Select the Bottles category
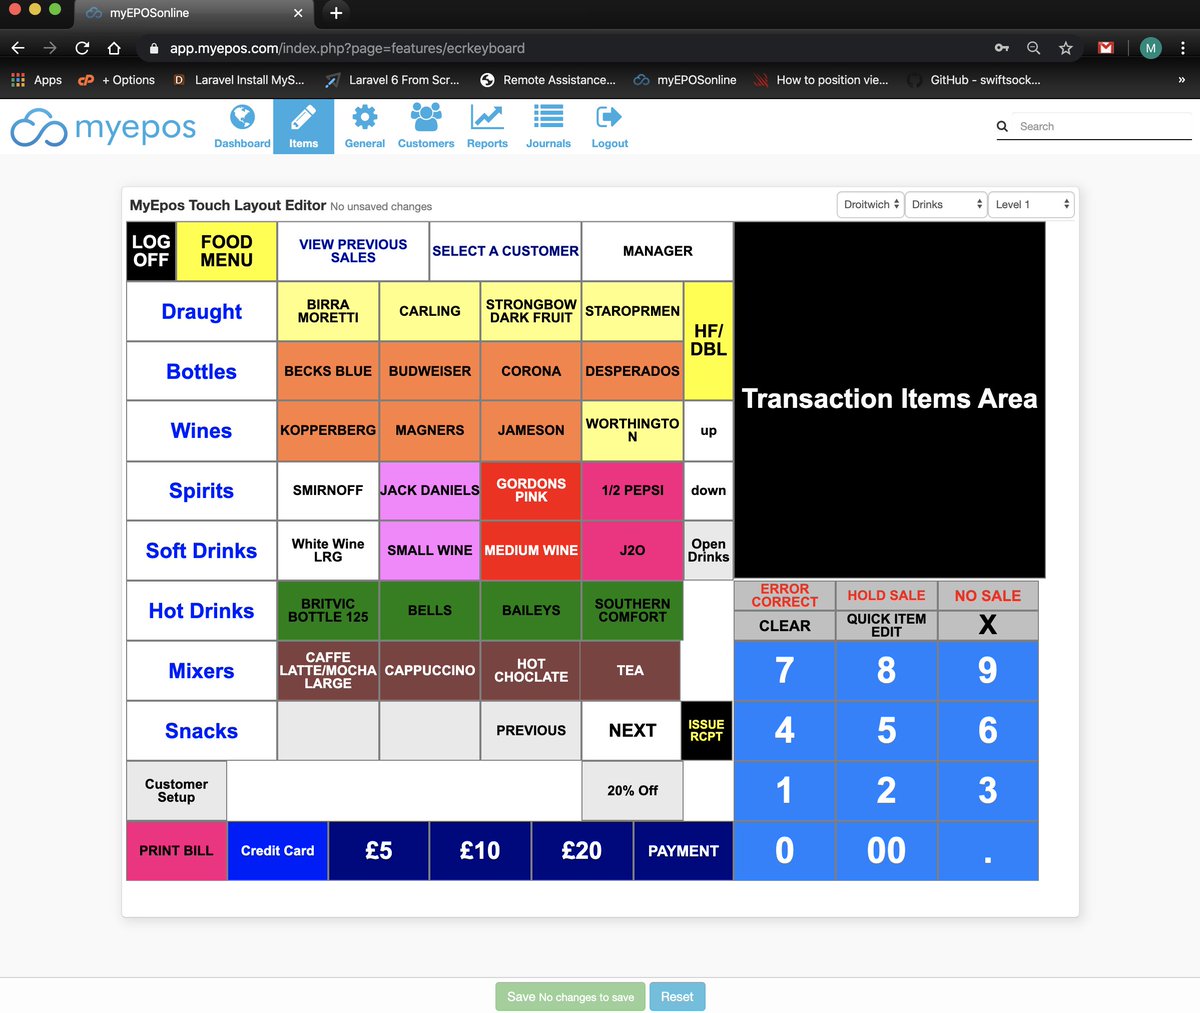The image size is (1200, 1013). click(x=201, y=371)
